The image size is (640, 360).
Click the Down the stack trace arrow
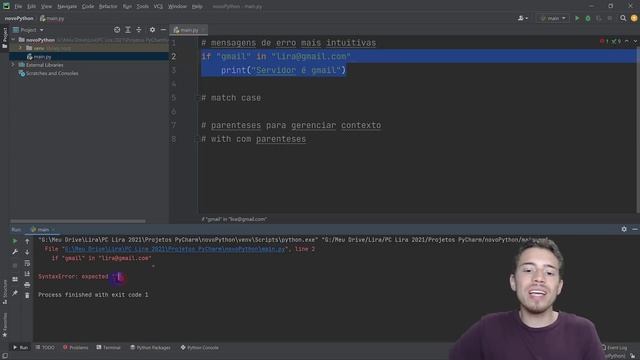point(27,252)
